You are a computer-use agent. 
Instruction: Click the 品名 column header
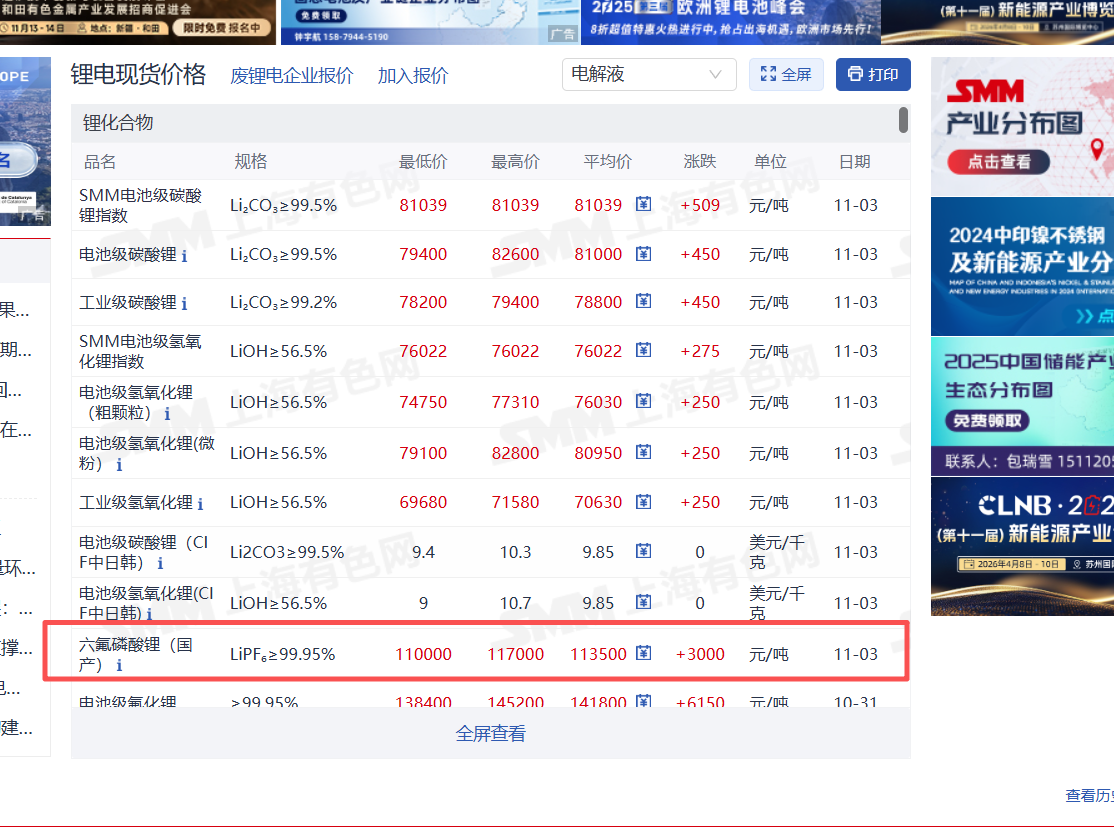[x=99, y=162]
